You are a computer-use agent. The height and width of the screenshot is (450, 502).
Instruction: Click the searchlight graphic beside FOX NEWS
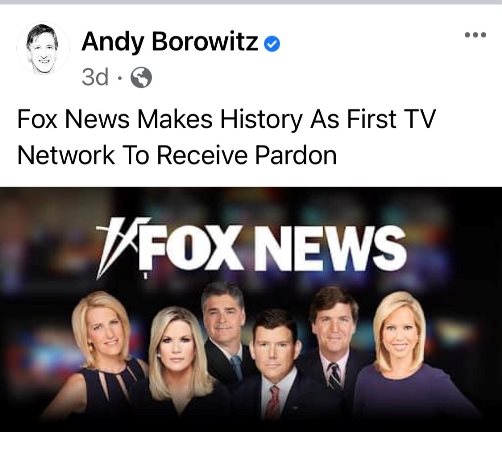pyautogui.click(x=122, y=247)
